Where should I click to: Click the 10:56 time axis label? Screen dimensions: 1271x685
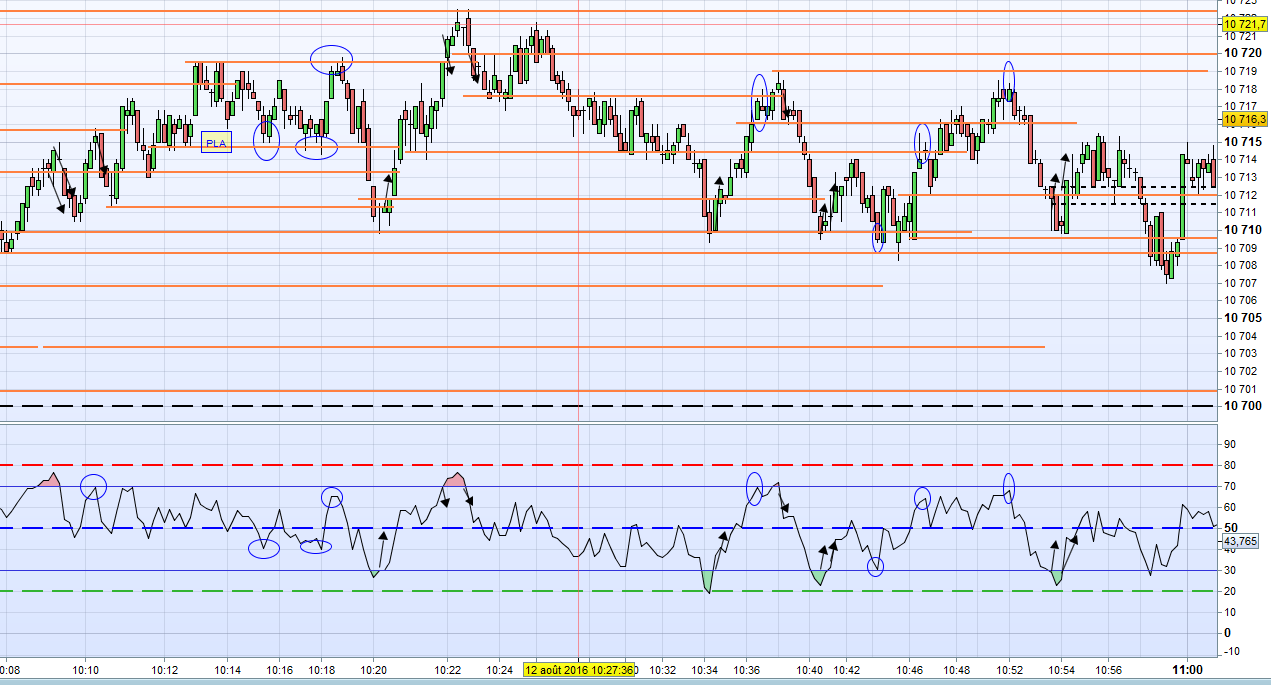point(1108,670)
